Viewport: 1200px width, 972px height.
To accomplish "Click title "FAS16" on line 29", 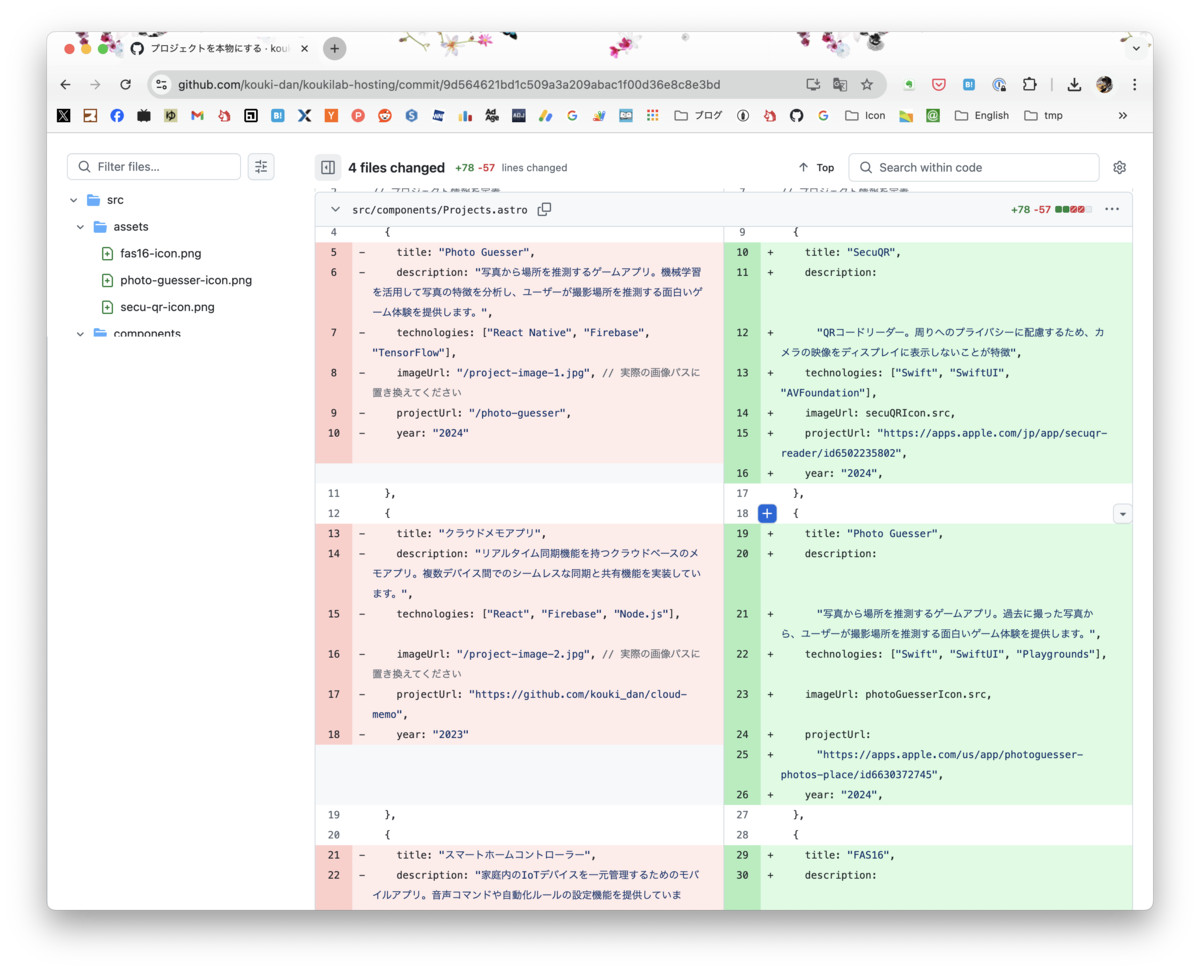I will coord(849,855).
